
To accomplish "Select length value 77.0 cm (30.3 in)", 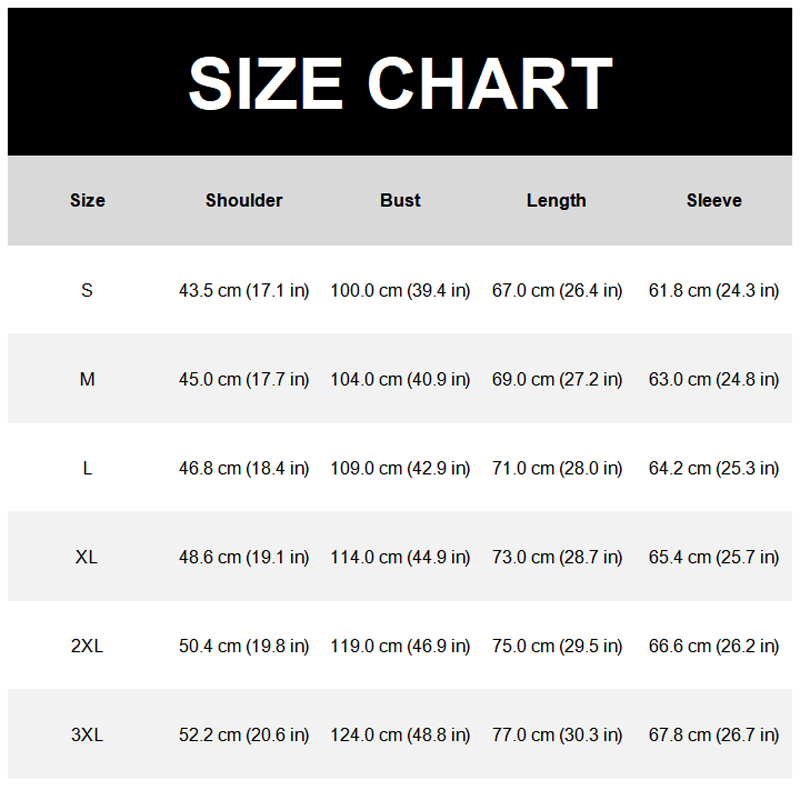I will coord(557,735).
